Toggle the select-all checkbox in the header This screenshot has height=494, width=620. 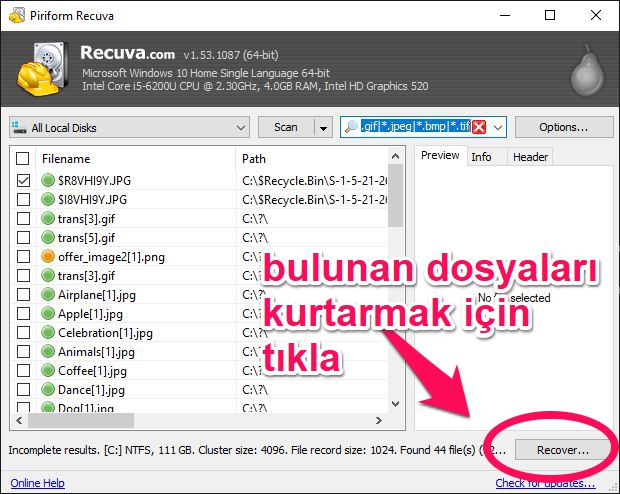(23, 159)
